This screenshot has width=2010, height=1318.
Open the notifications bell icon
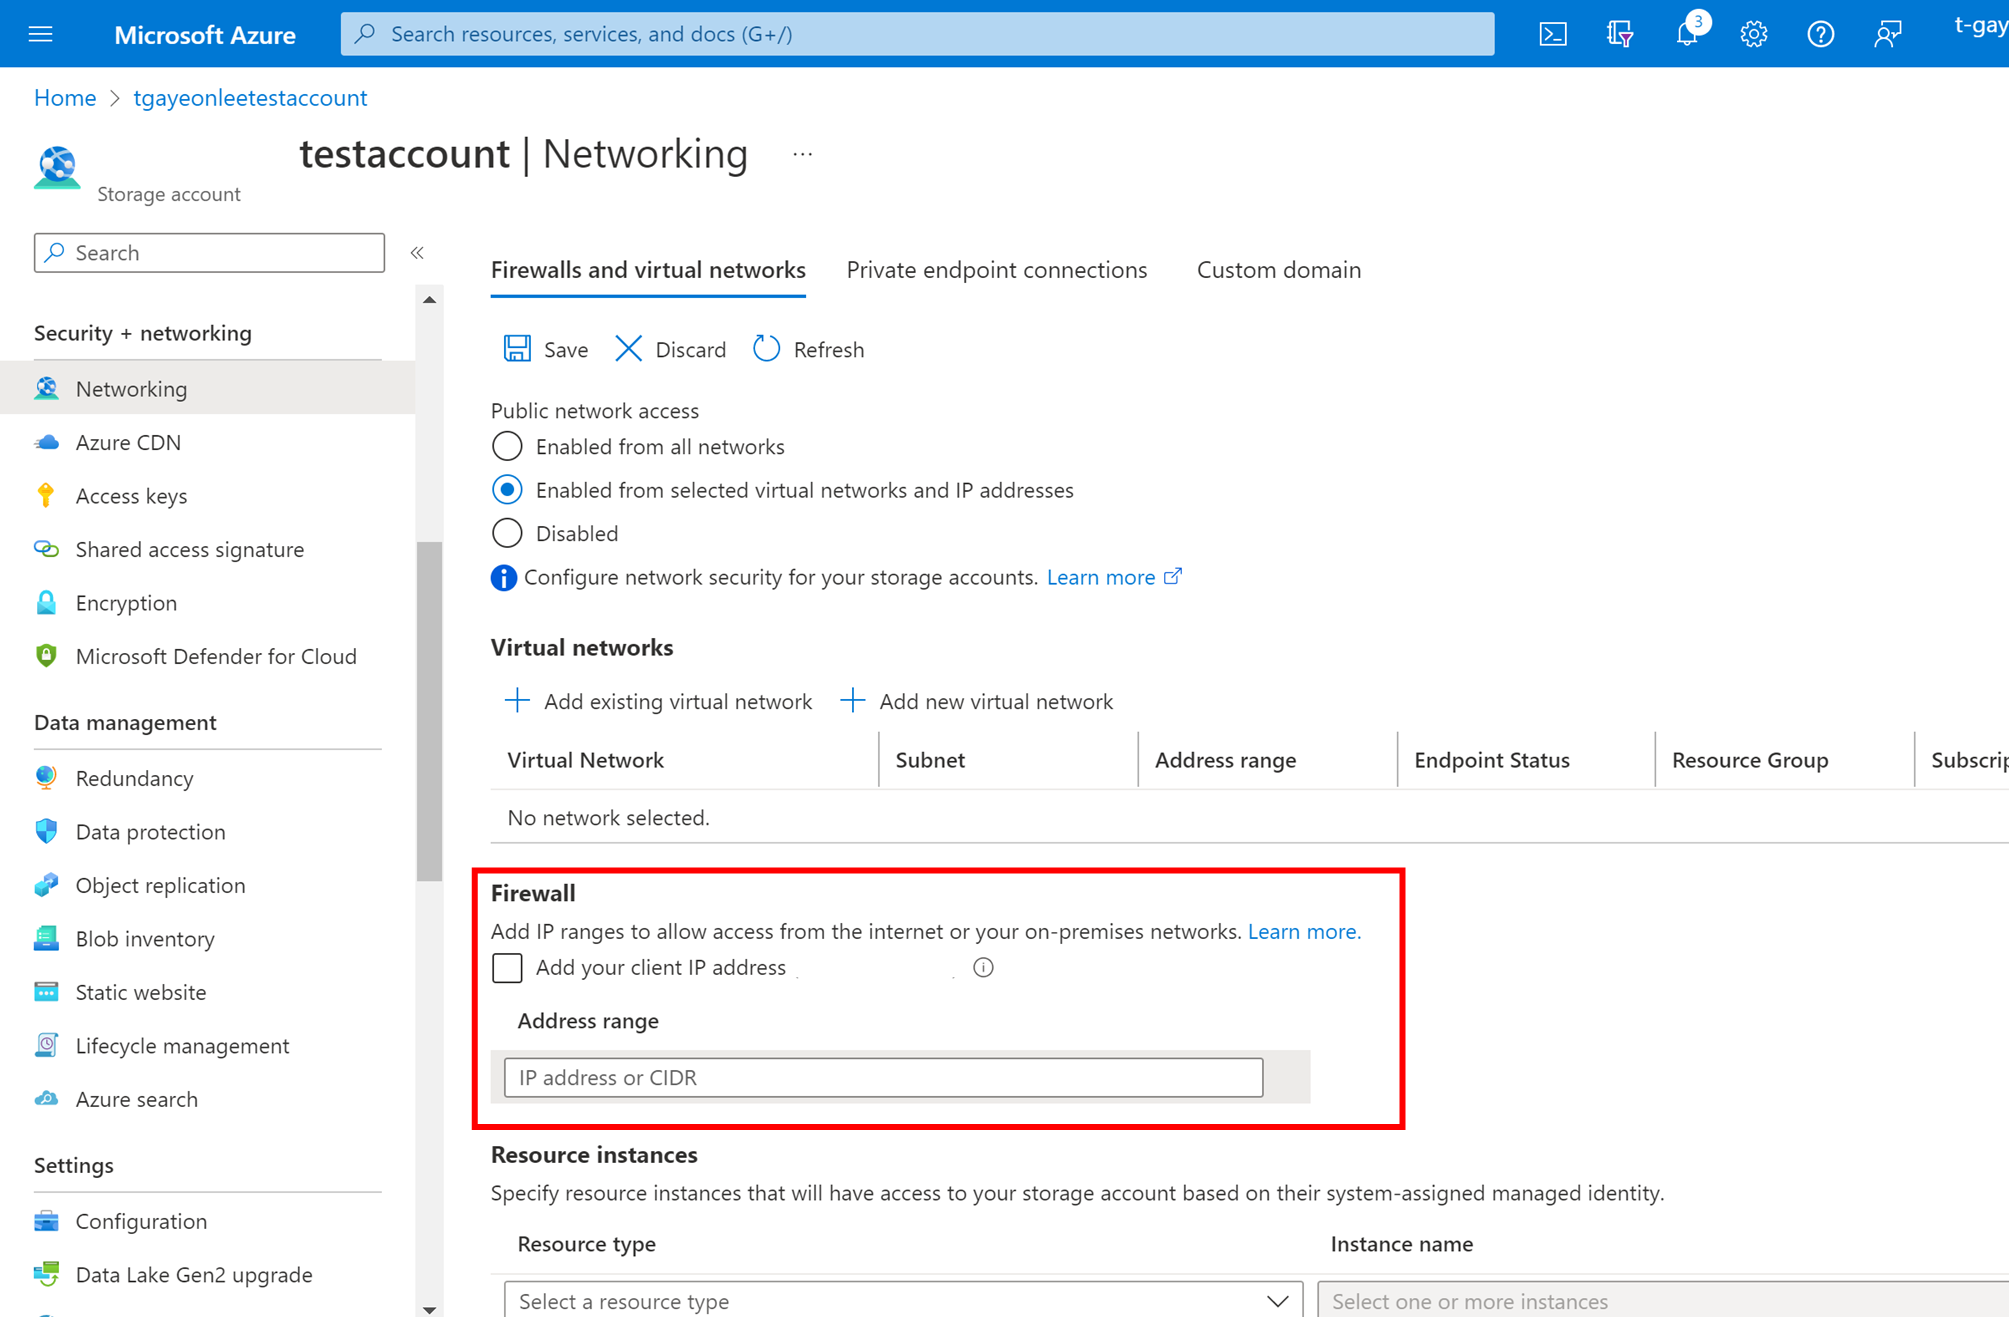1686,34
